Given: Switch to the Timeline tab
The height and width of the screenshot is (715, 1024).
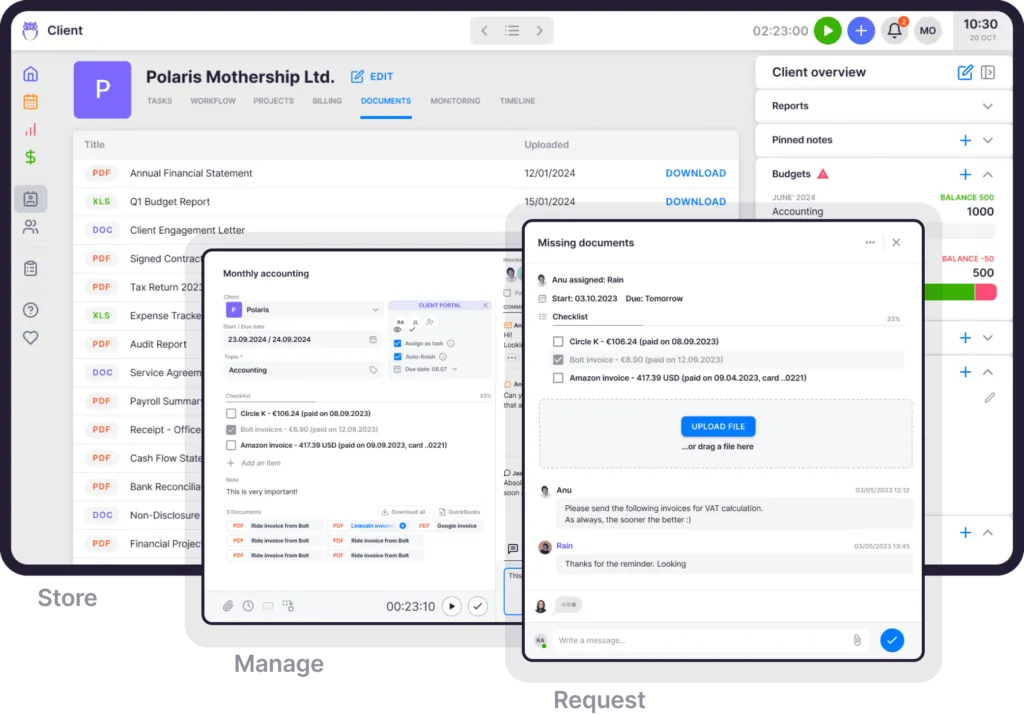Looking at the screenshot, I should click(x=517, y=101).
